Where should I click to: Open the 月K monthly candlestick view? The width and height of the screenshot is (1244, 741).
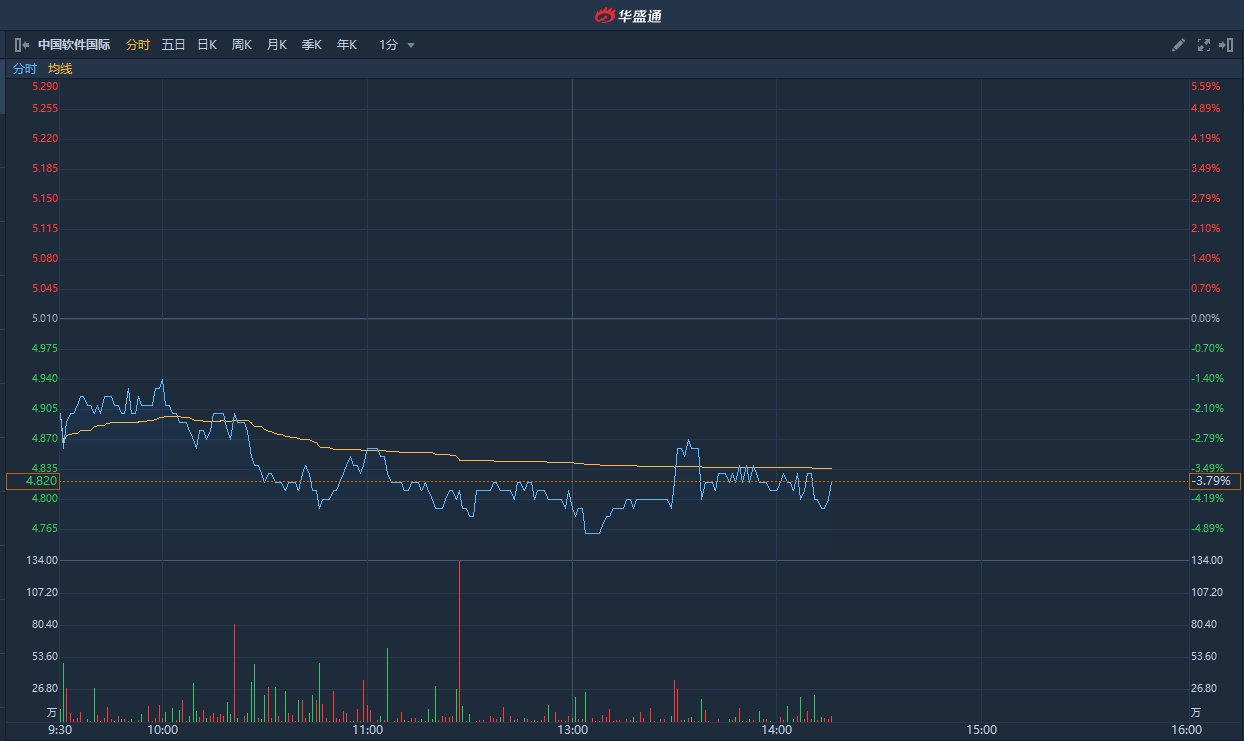[277, 45]
